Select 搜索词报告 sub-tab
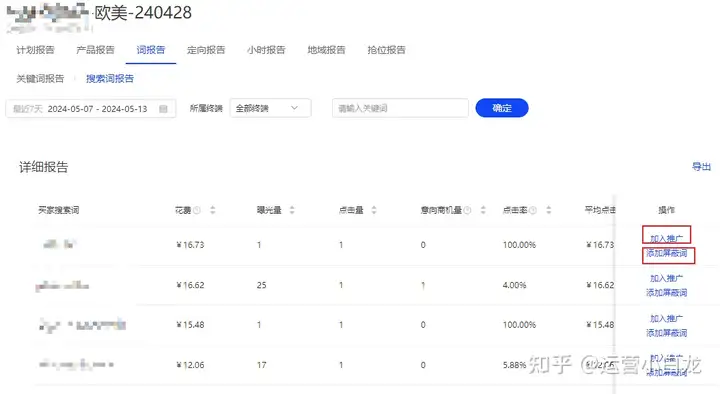 click(110, 79)
